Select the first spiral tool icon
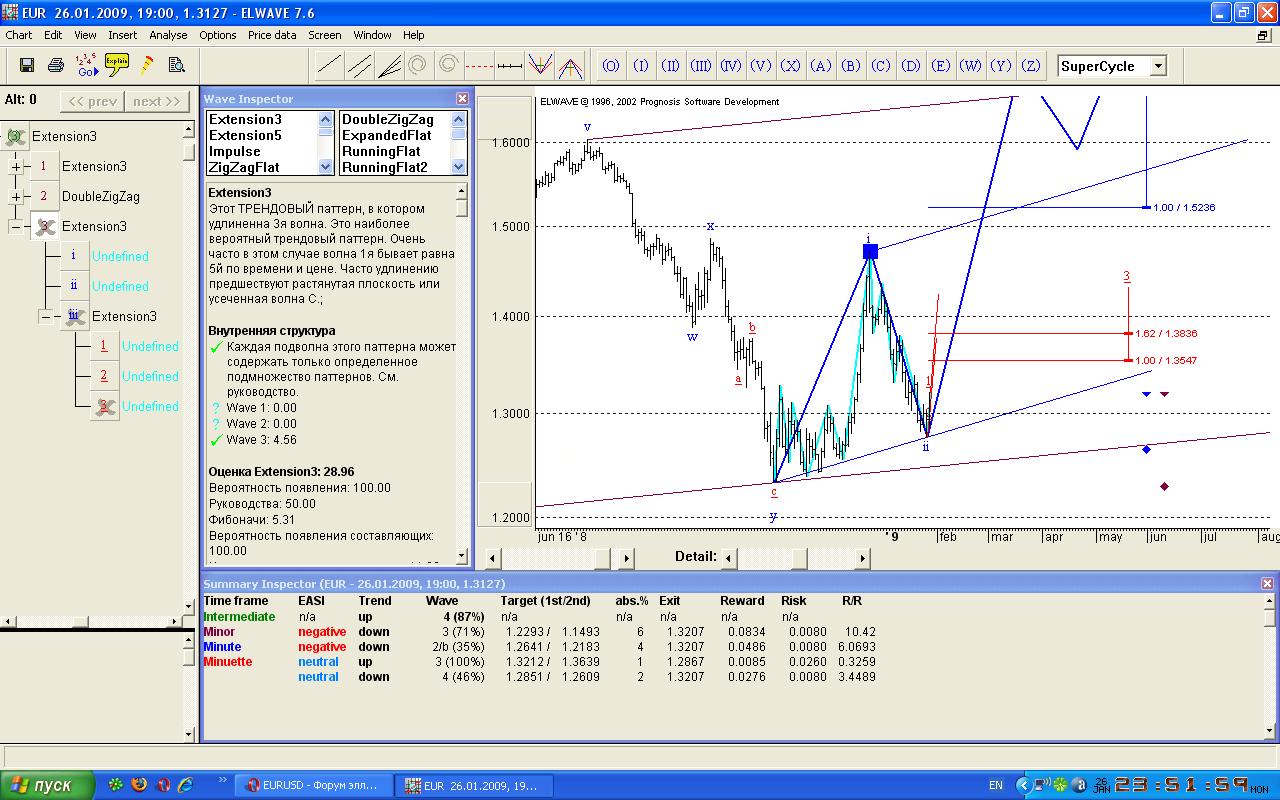 (418, 65)
